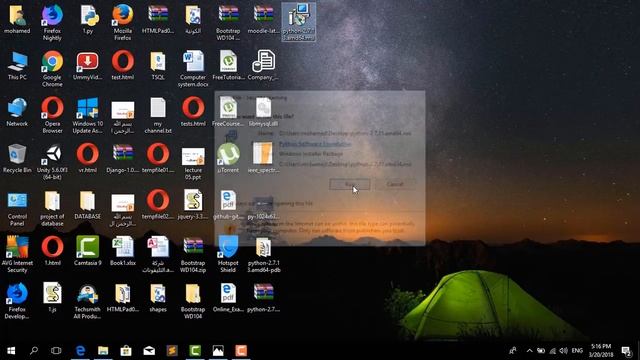640x360 pixels.
Task: Select the DATABASE folder
Action: (87, 204)
